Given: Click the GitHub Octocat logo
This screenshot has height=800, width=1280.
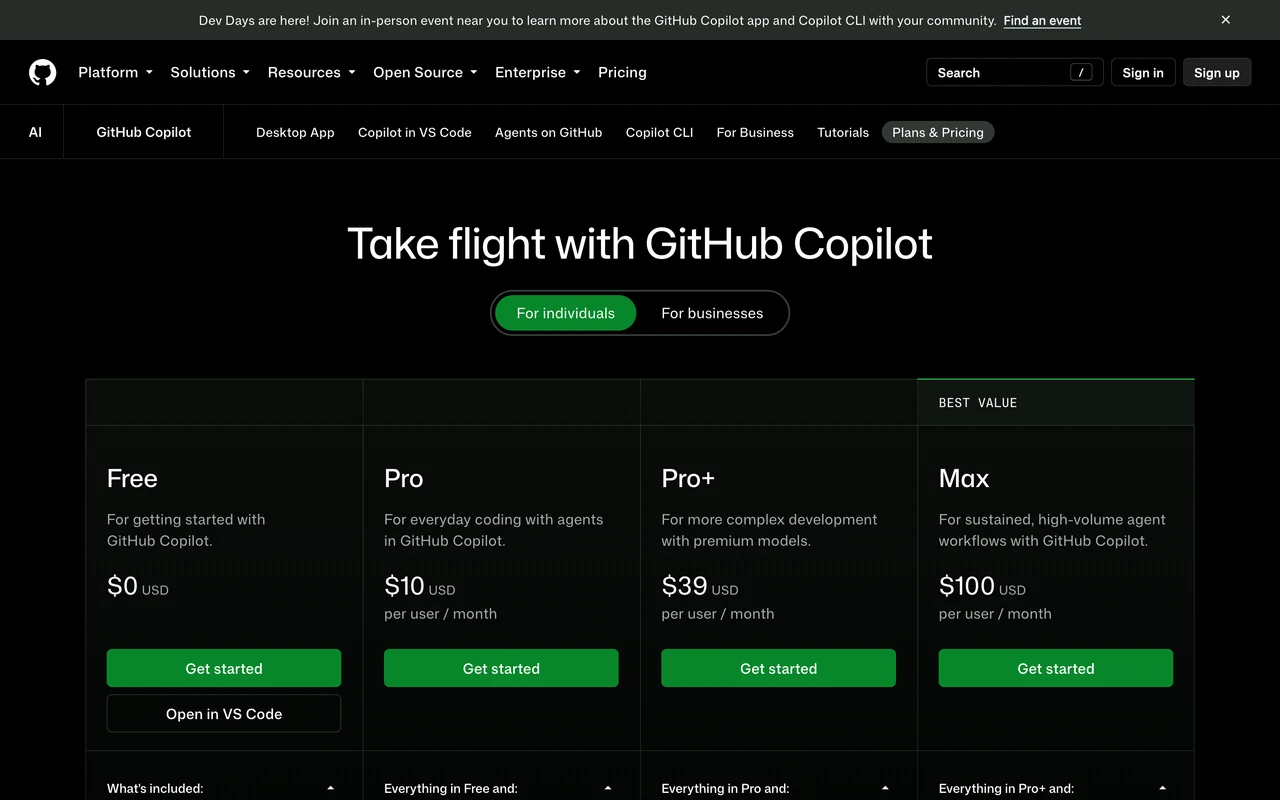Looking at the screenshot, I should coord(42,72).
